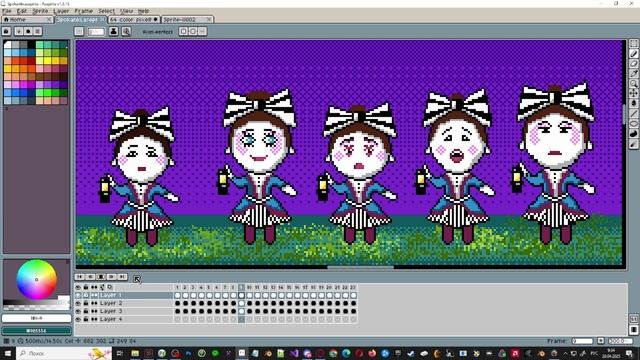Click the palette lock button

pyautogui.click(x=6, y=31)
